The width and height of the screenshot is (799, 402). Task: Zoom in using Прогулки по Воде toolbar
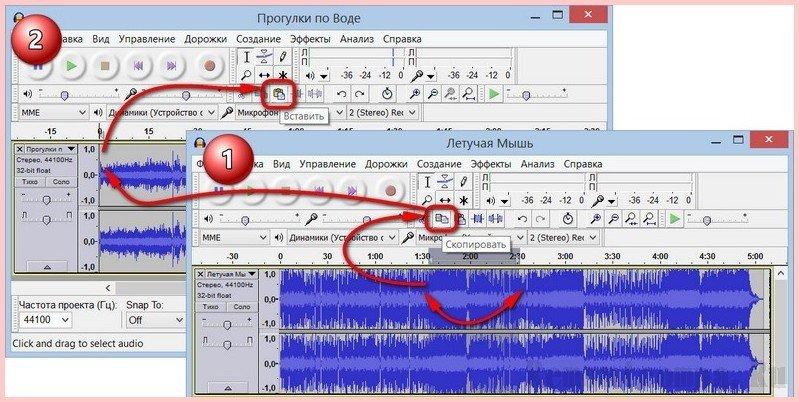416,94
